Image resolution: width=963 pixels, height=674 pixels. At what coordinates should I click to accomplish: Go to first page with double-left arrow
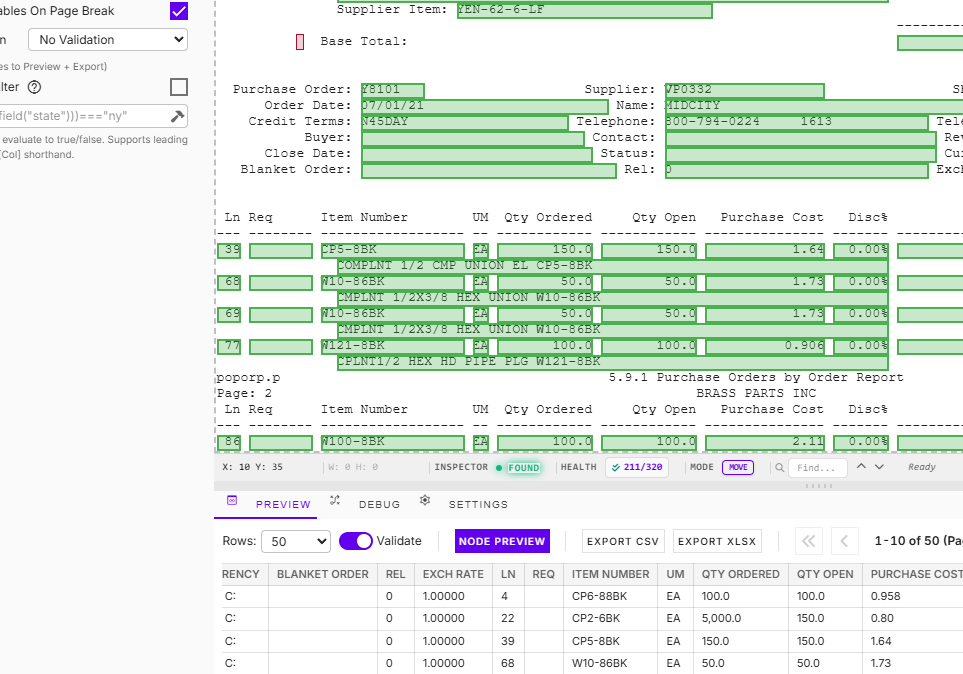tap(809, 541)
